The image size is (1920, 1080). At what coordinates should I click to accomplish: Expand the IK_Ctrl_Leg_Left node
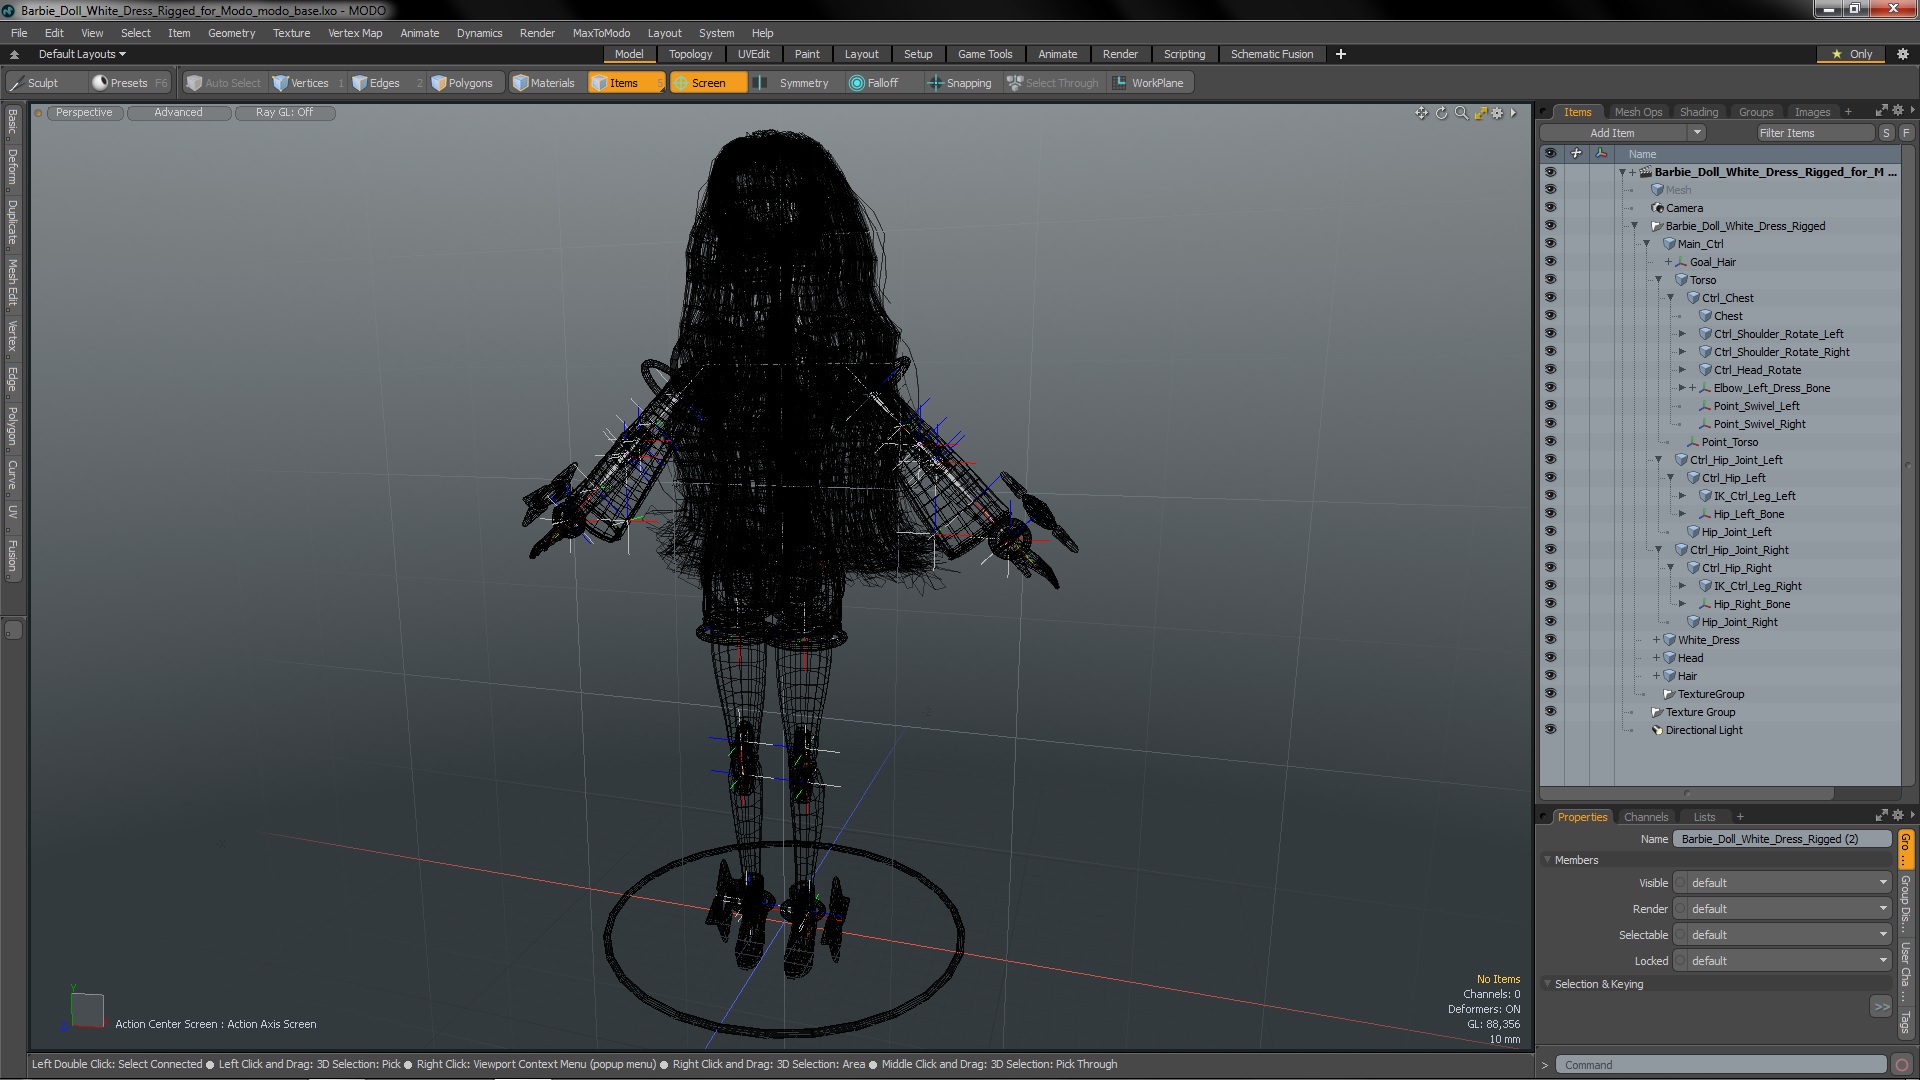[1683, 496]
